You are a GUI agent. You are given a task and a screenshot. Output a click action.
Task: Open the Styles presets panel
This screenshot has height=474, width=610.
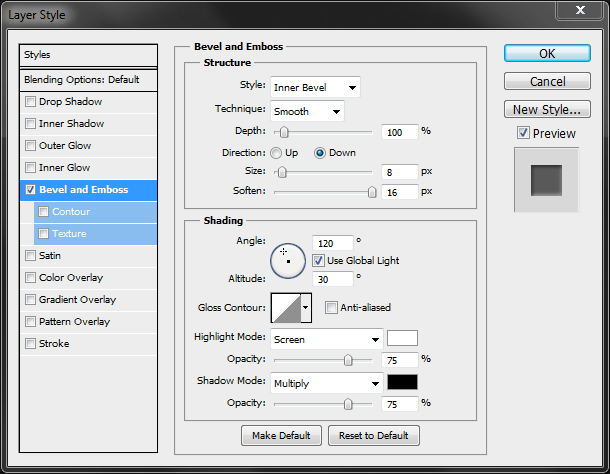coord(88,55)
